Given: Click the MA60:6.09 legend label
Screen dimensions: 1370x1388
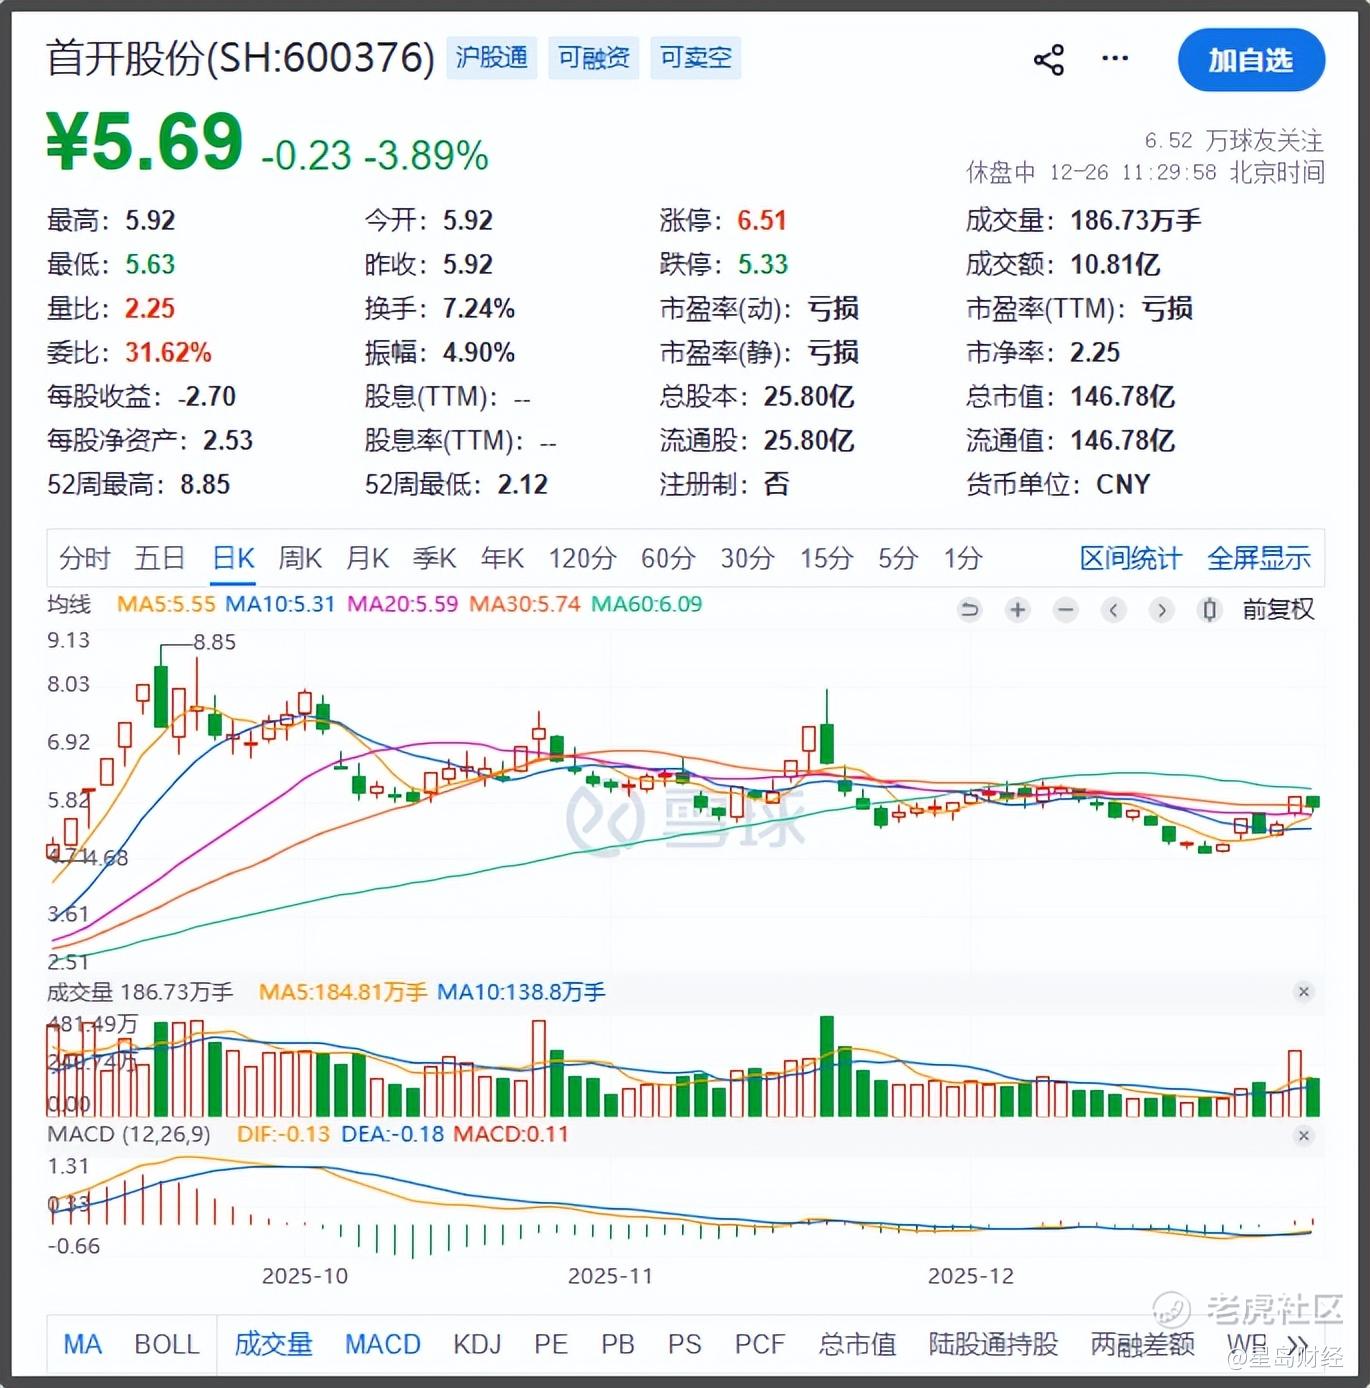Looking at the screenshot, I should coord(647,604).
